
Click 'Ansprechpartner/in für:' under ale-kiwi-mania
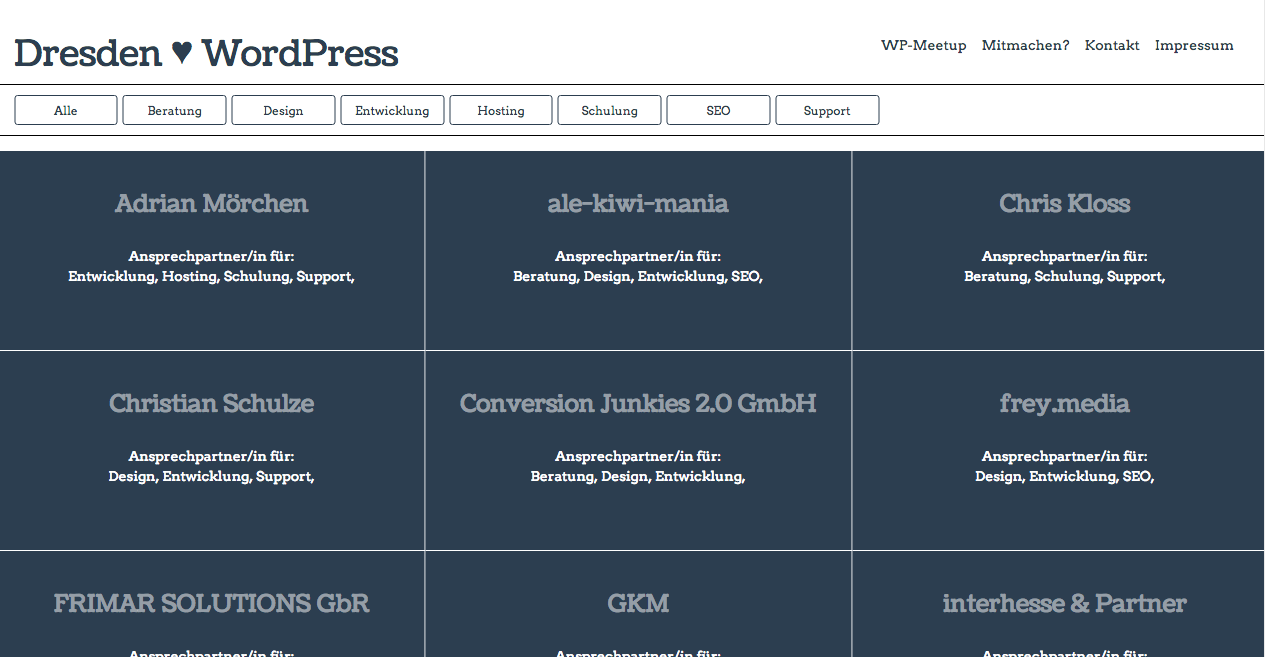[x=638, y=256]
